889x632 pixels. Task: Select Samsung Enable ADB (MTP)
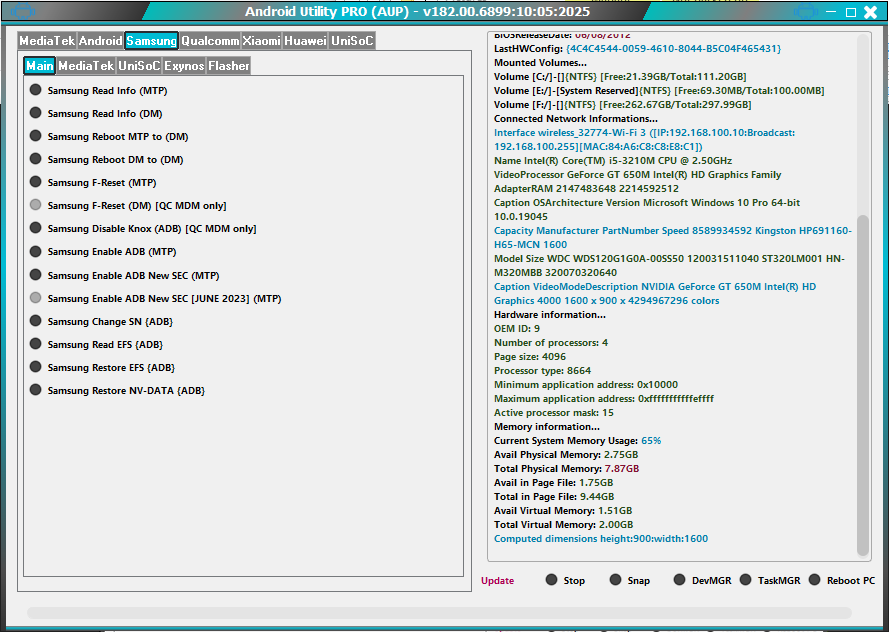pos(36,251)
